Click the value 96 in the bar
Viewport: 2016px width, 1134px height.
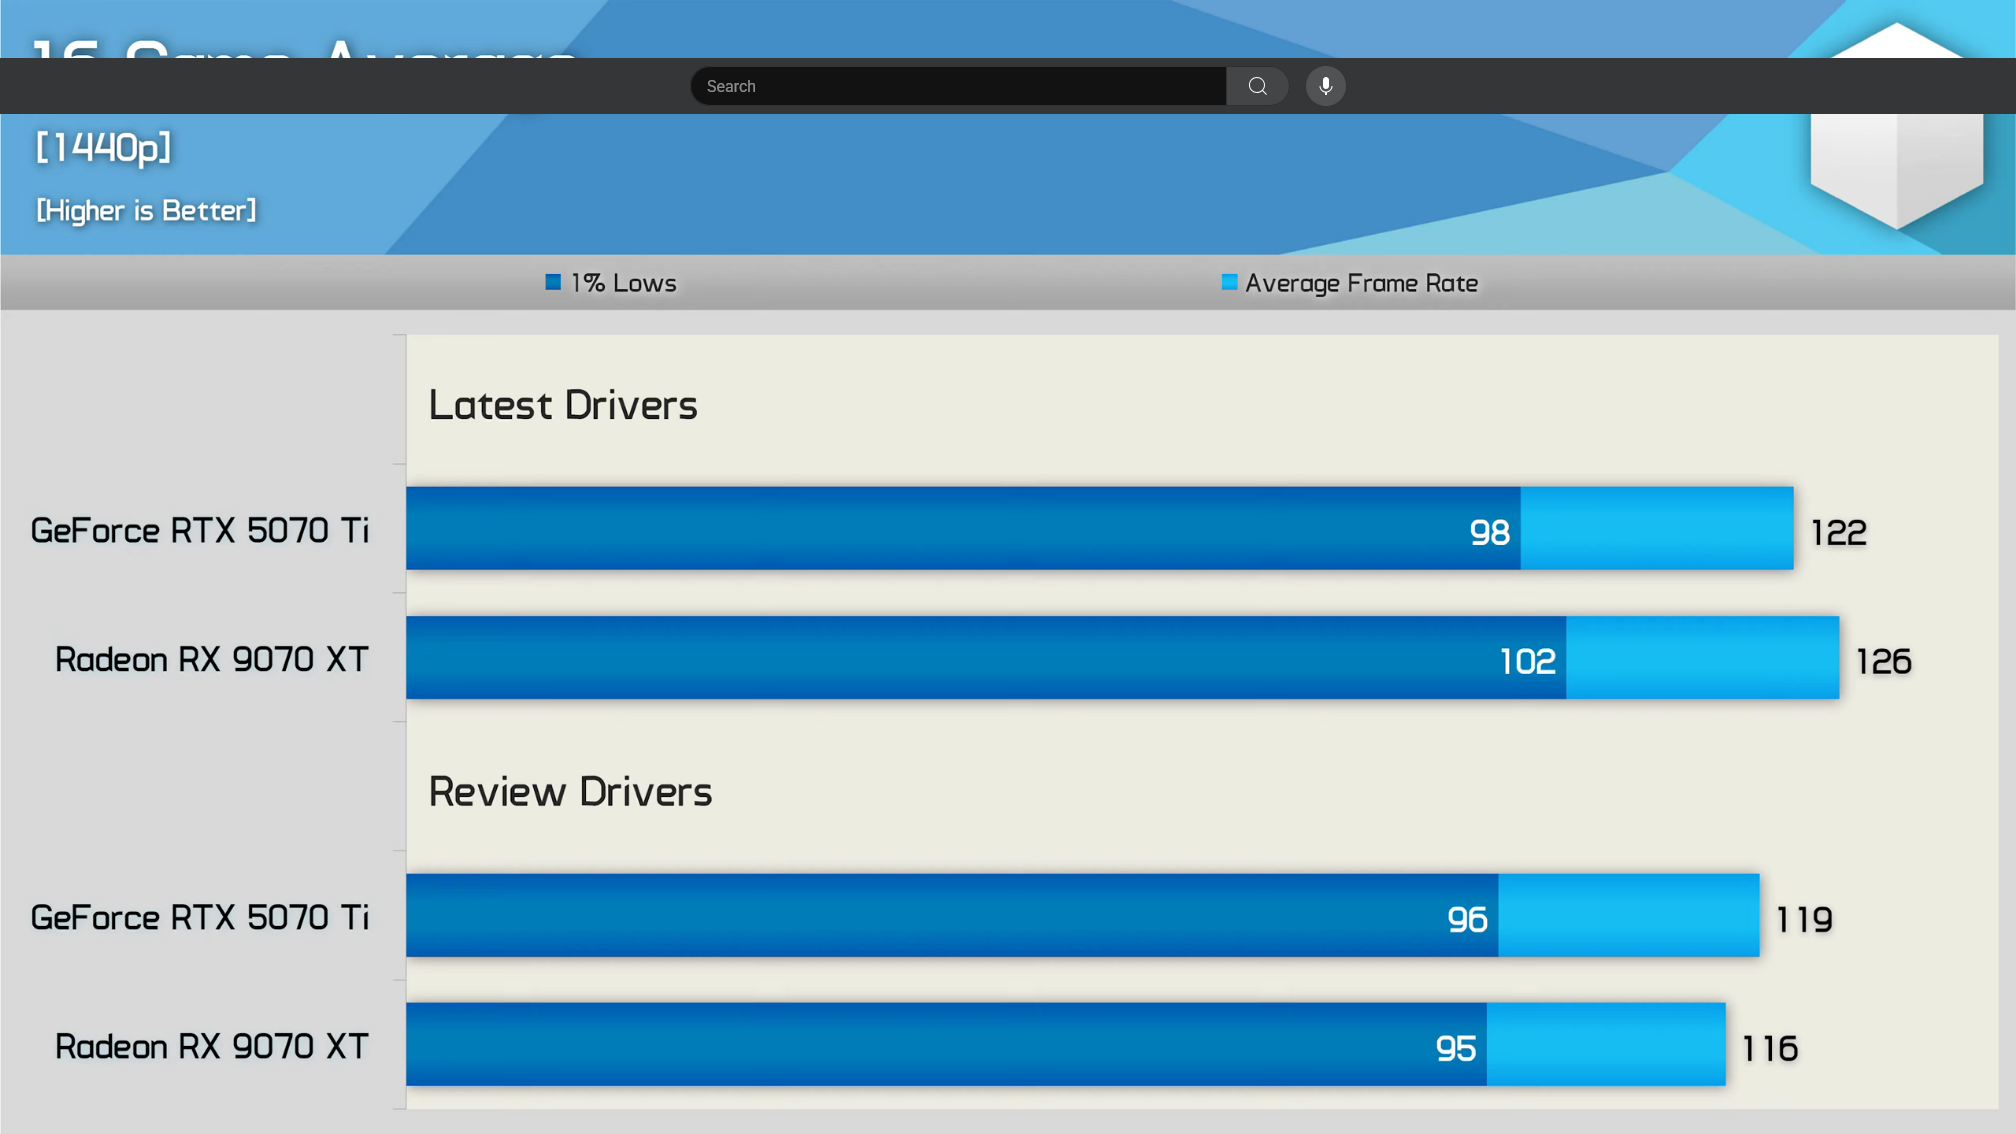pos(1467,919)
